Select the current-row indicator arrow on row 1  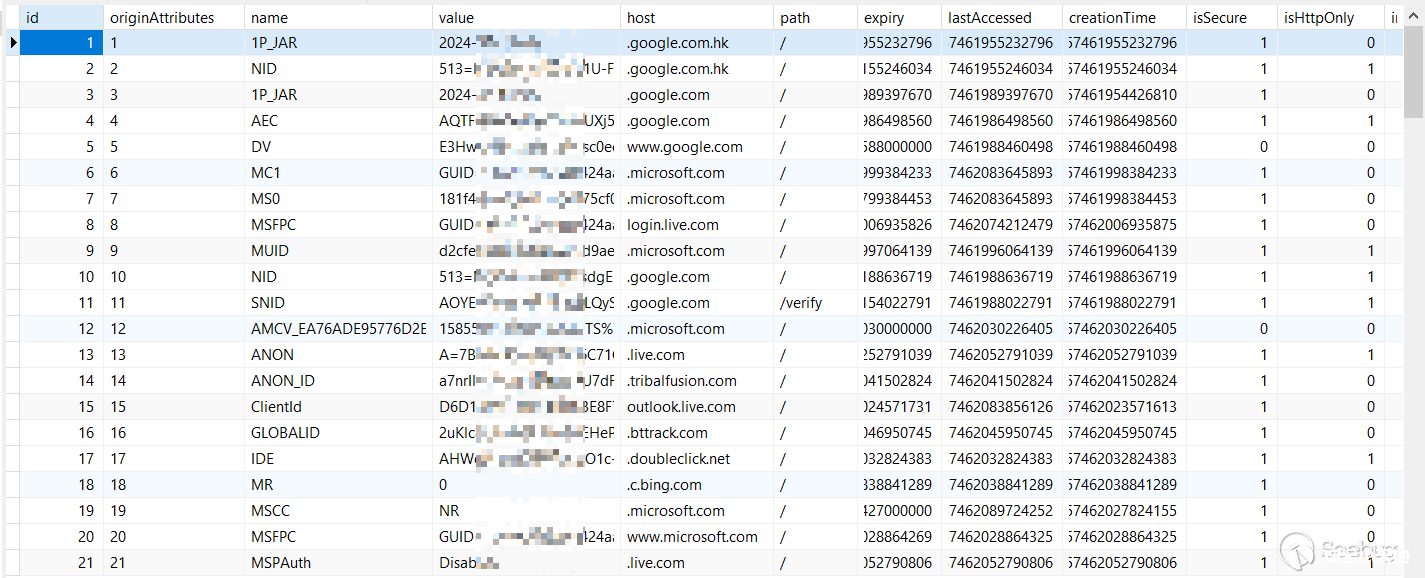[x=11, y=43]
